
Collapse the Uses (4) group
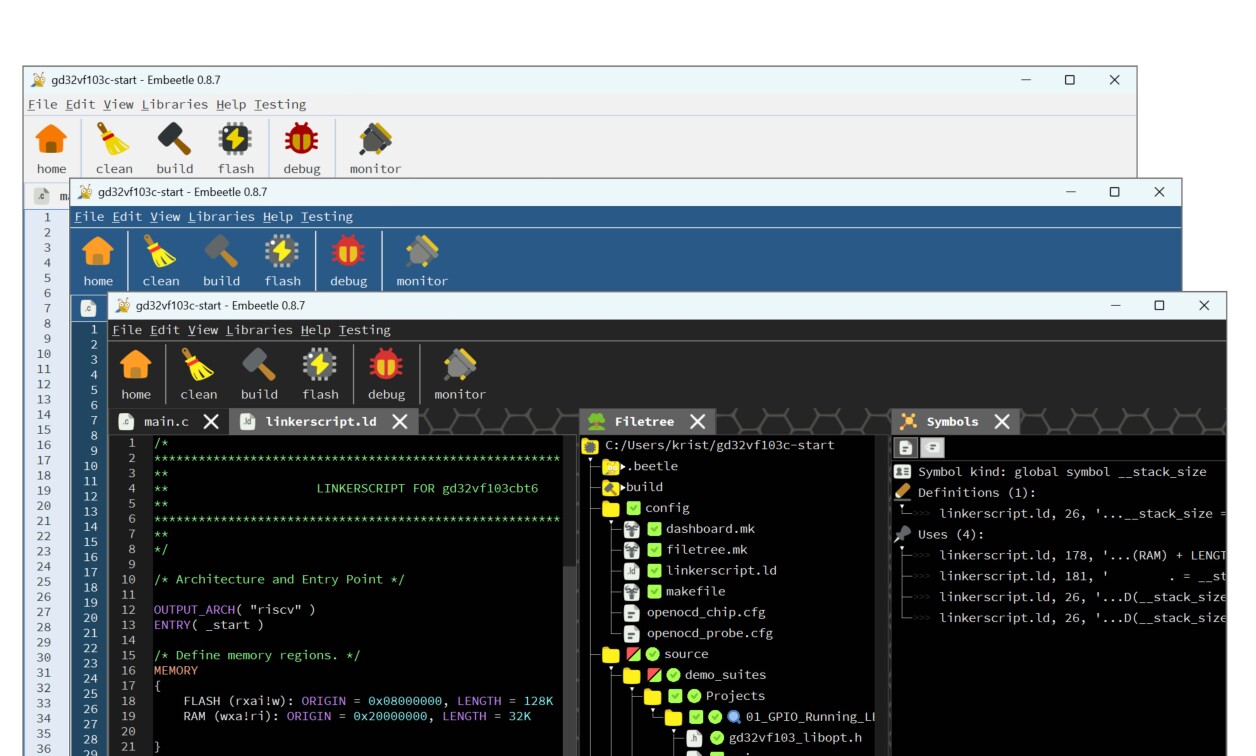click(902, 548)
